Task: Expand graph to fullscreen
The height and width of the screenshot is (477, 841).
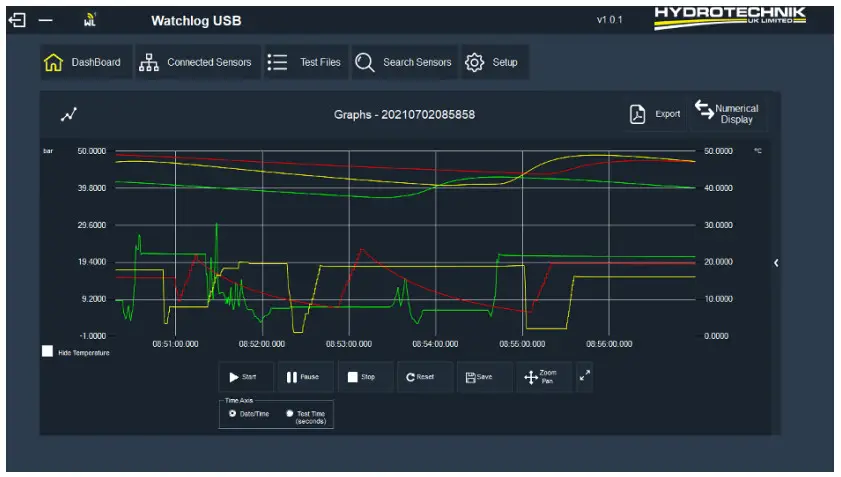Action: point(585,376)
